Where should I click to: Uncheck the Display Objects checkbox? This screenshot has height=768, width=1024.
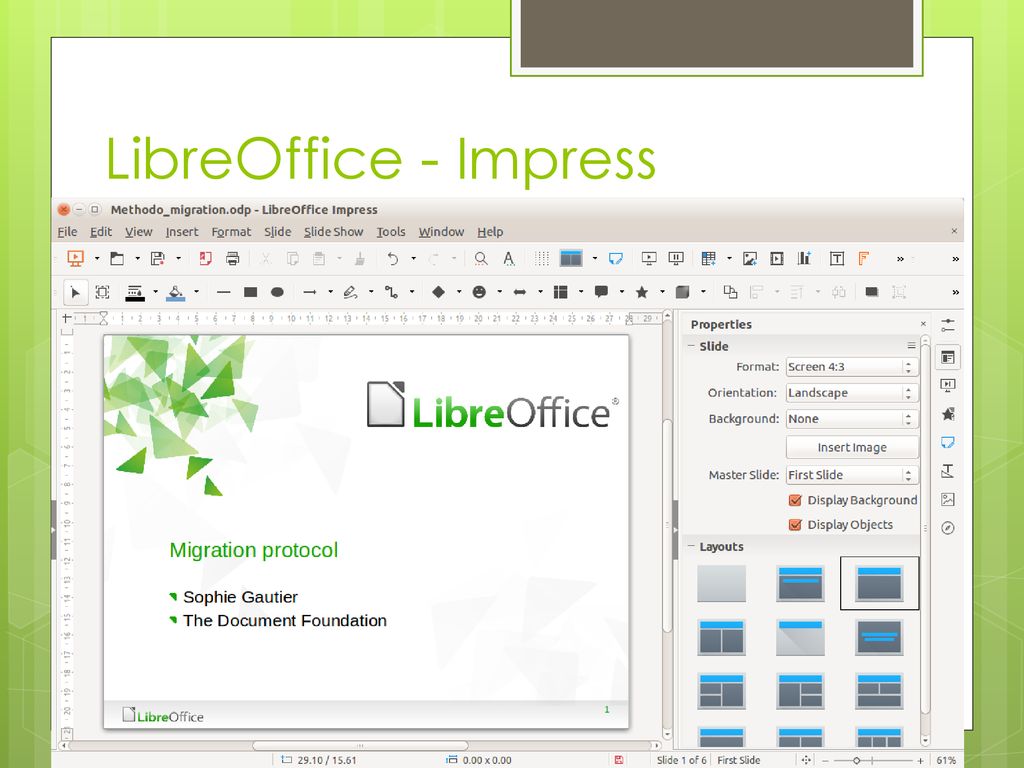(x=795, y=524)
